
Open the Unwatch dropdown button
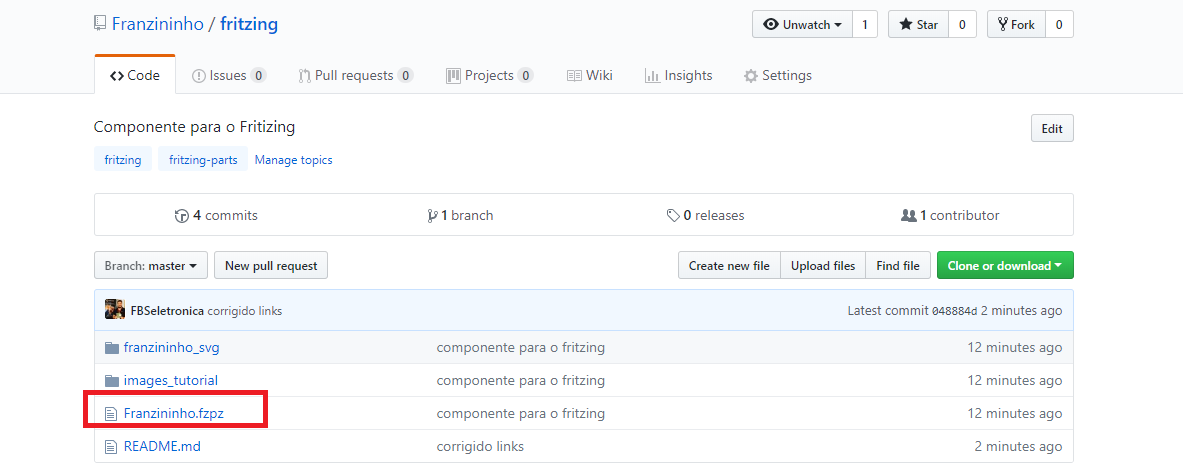803,24
